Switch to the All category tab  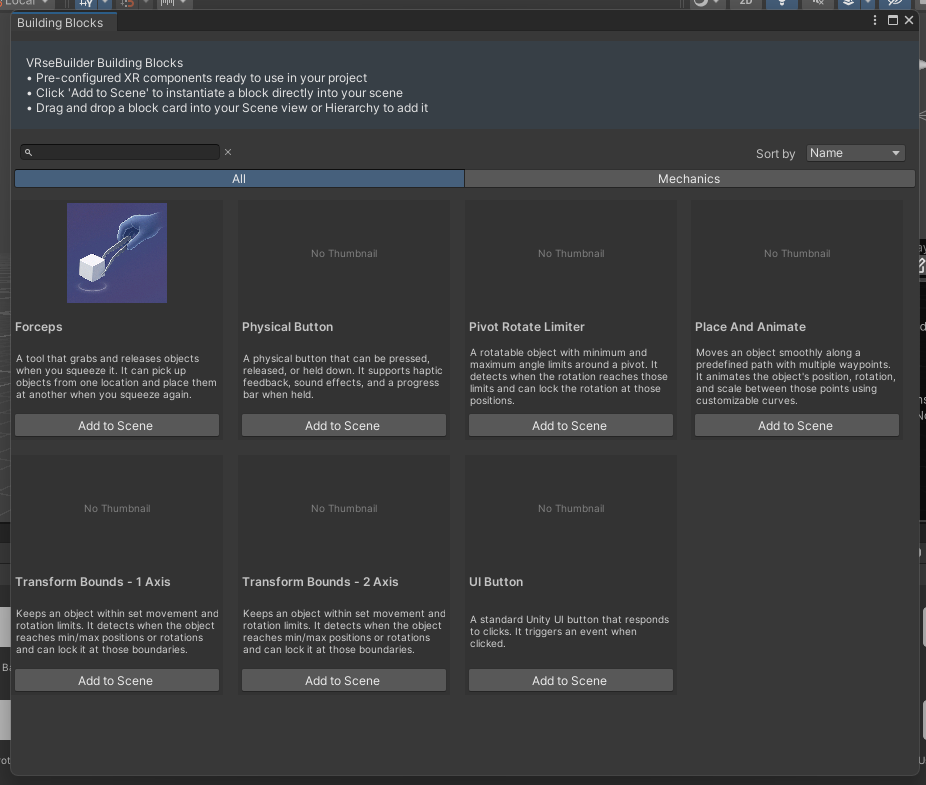click(239, 178)
